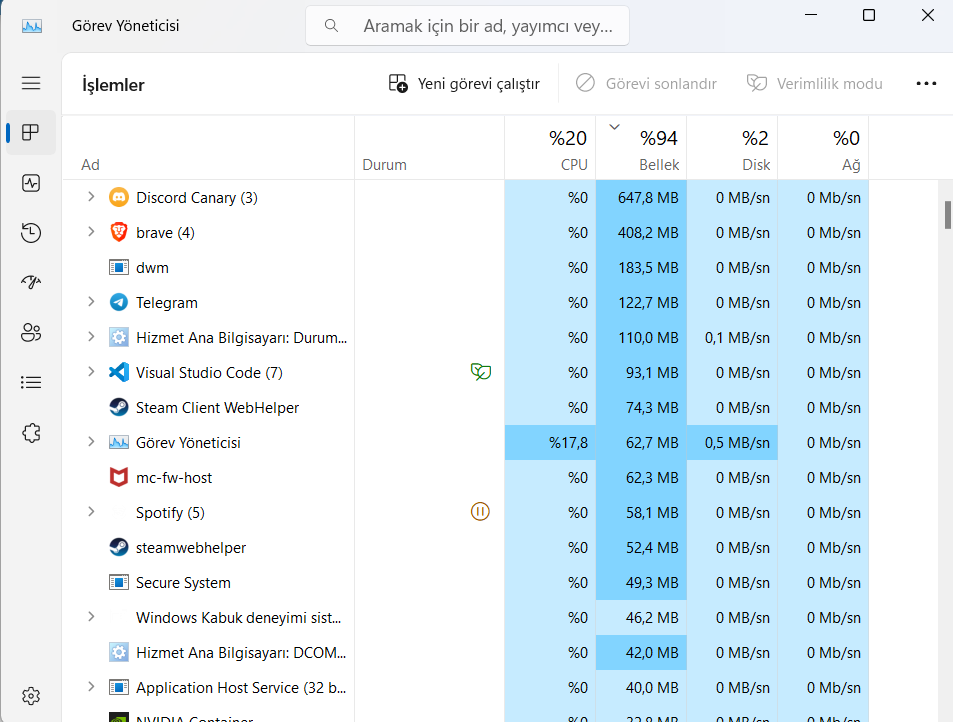Open the Services puzzle-piece page icon
Image resolution: width=953 pixels, height=722 pixels.
tap(31, 433)
